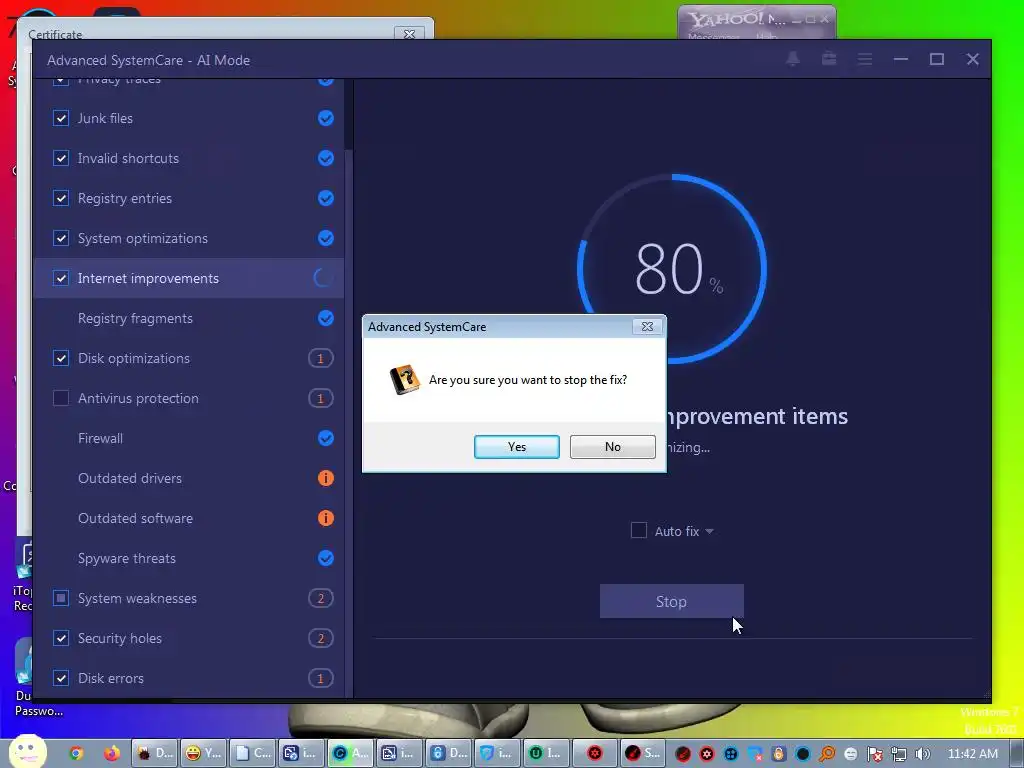The width and height of the screenshot is (1024, 768).
Task: Open Google Chrome from the taskbar
Action: point(76,753)
